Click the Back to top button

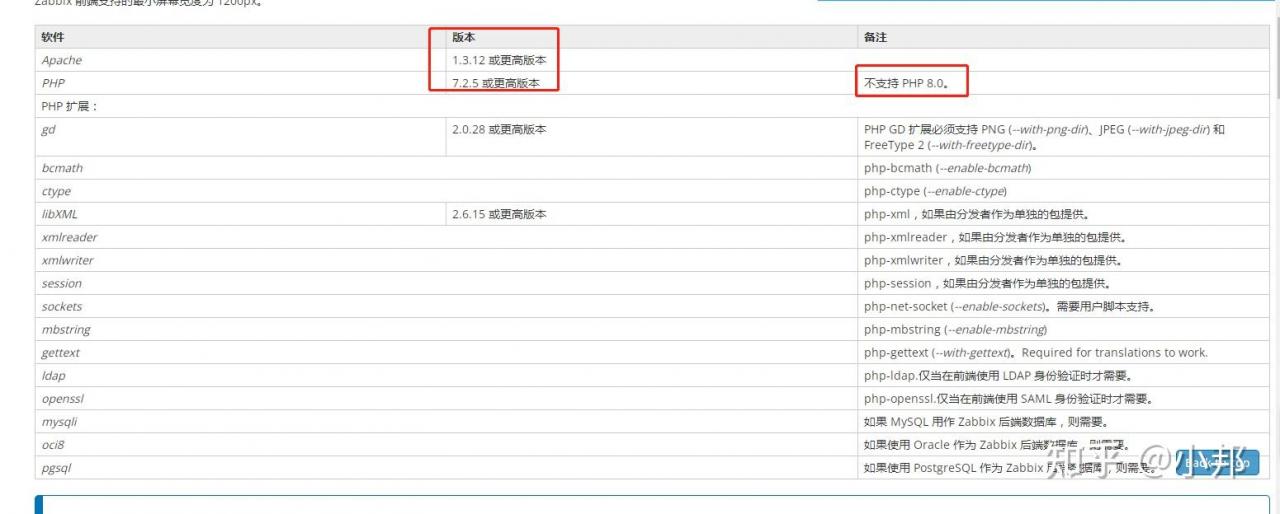1217,462
